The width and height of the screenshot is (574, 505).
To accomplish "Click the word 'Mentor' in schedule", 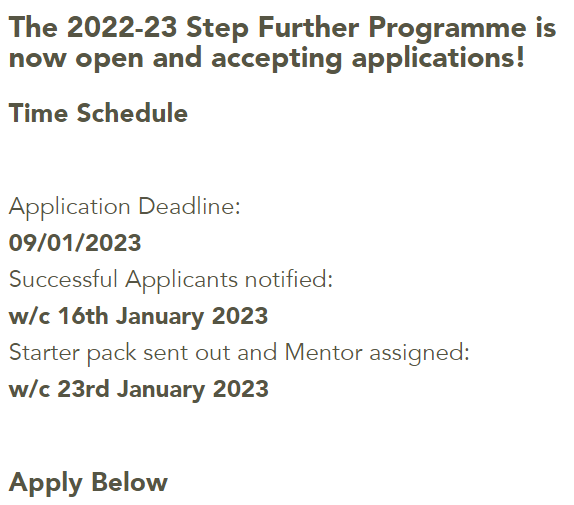I will 323,353.
